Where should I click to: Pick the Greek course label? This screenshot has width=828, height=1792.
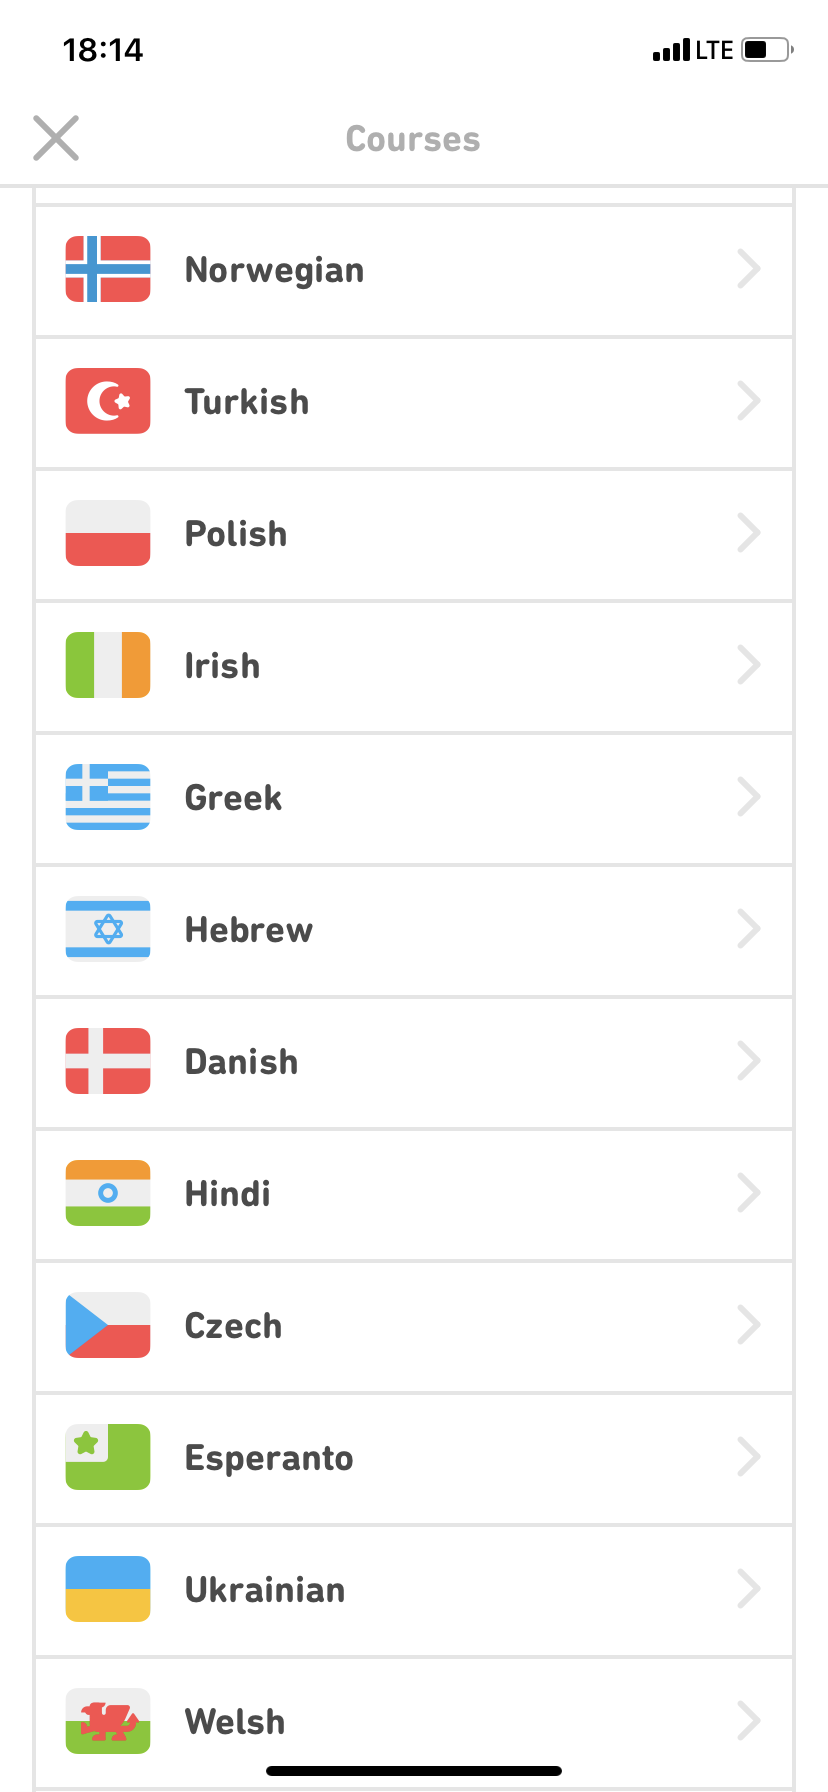click(233, 798)
